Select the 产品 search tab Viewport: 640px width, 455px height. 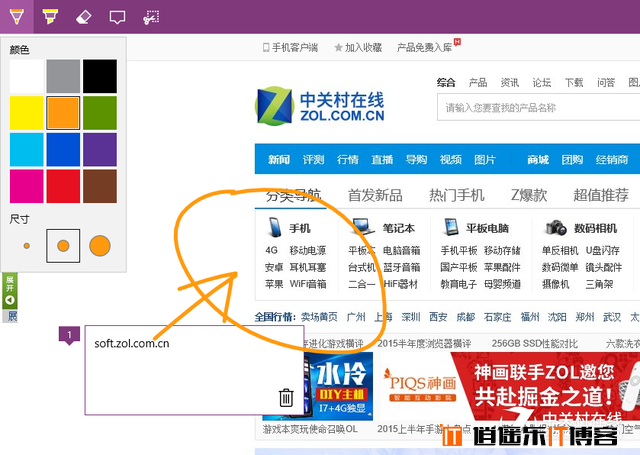[x=478, y=83]
